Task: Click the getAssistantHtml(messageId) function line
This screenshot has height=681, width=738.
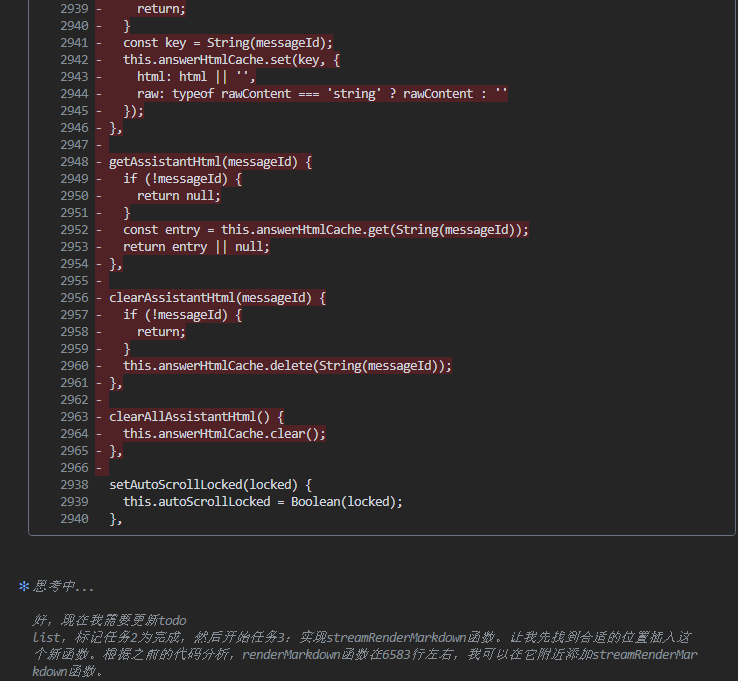Action: (210, 162)
